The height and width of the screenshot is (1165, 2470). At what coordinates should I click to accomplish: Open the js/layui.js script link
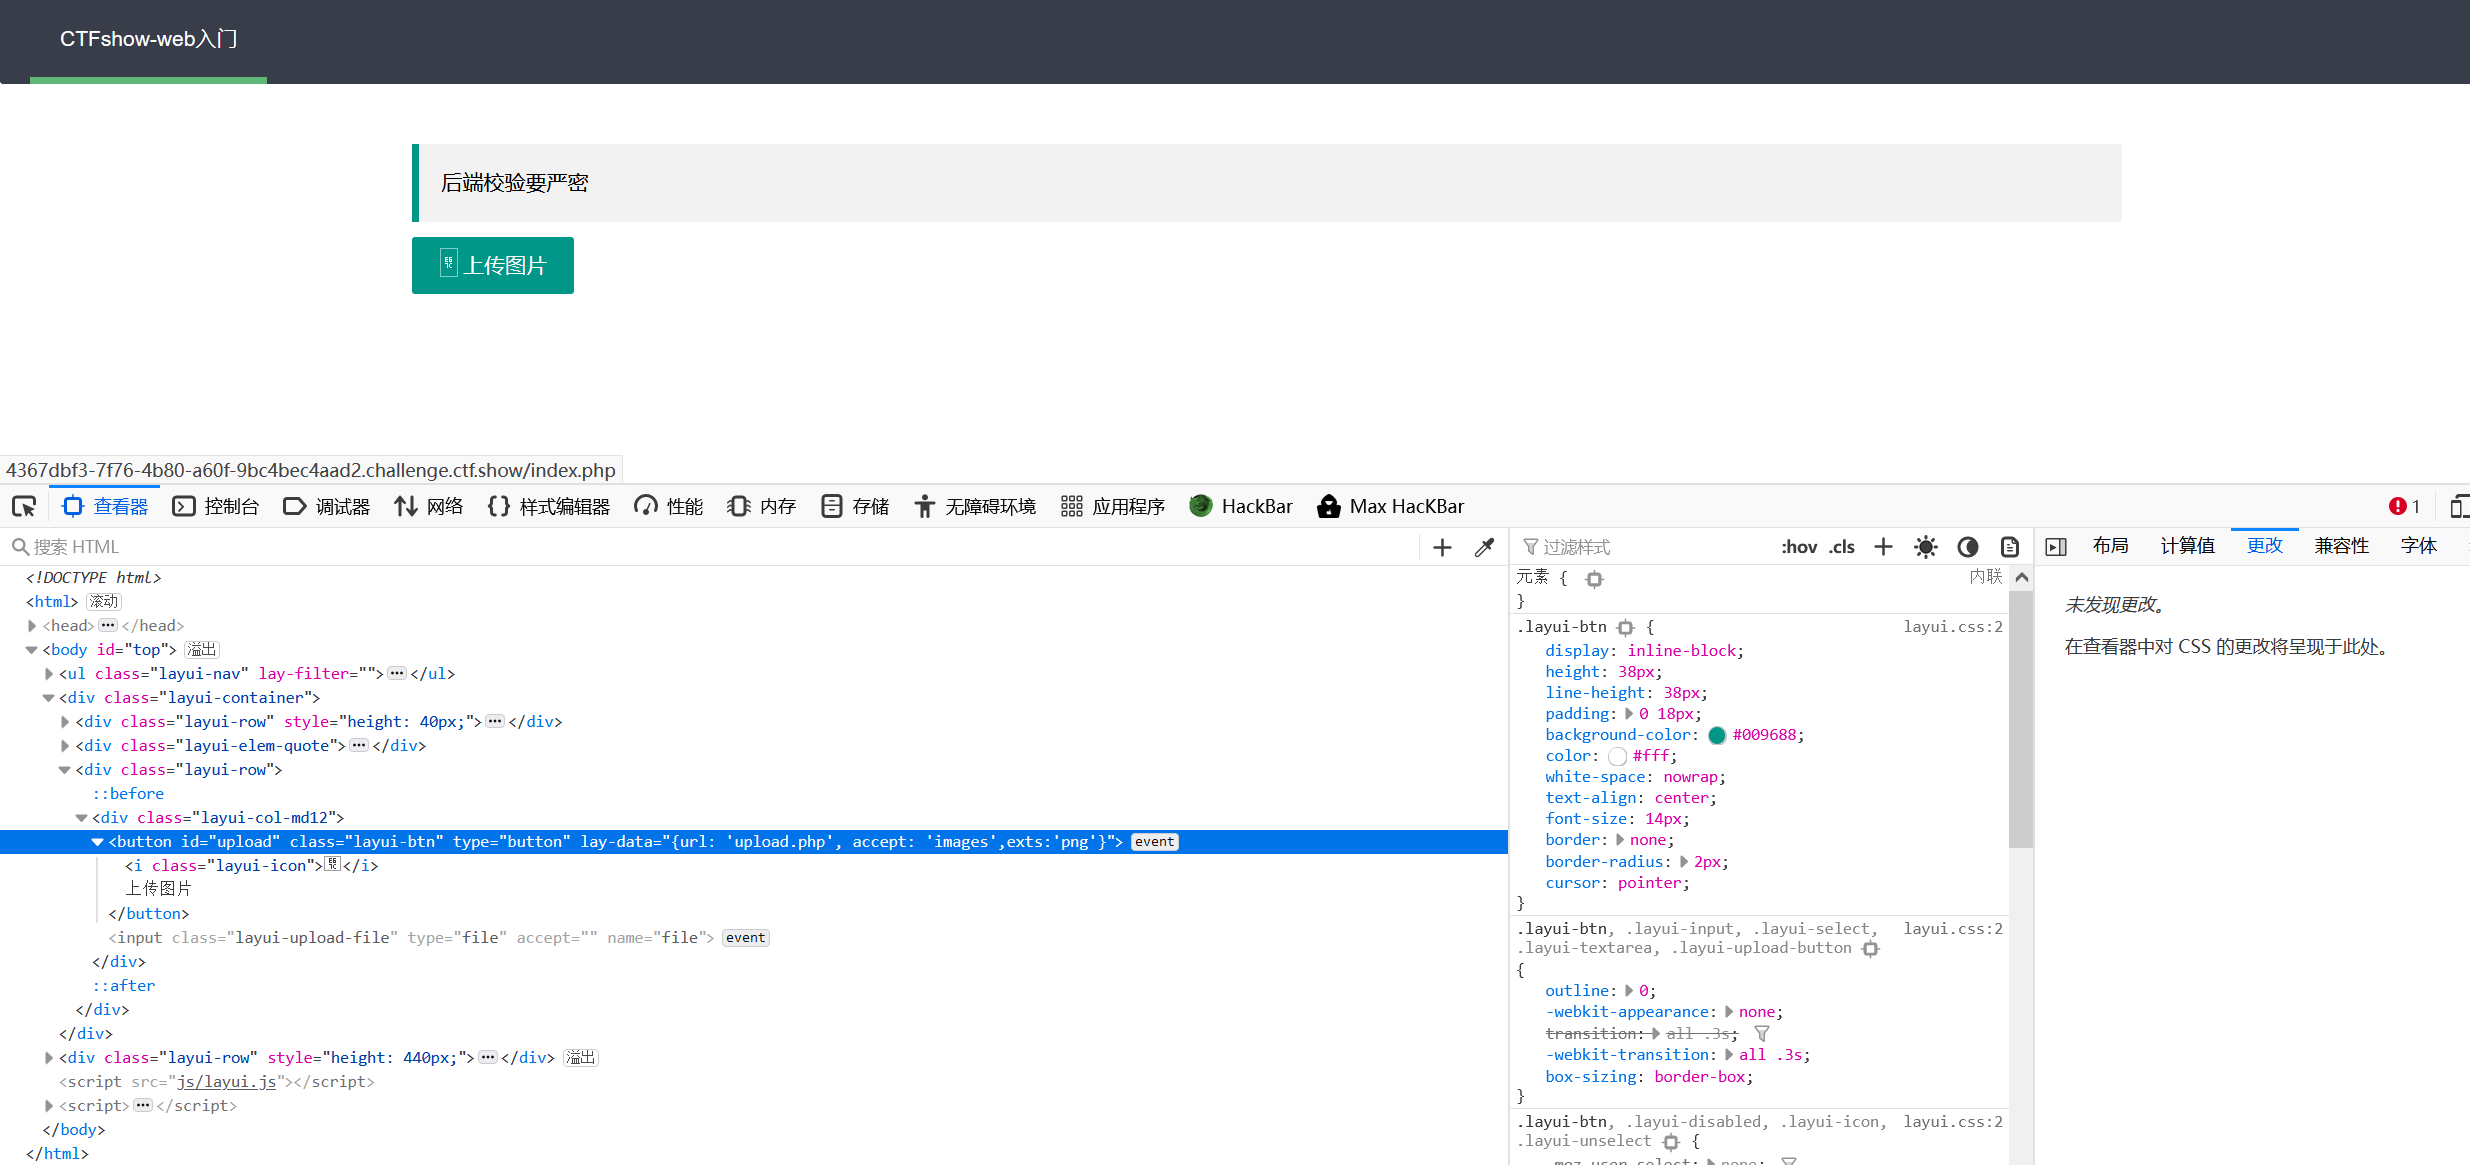tap(226, 1082)
